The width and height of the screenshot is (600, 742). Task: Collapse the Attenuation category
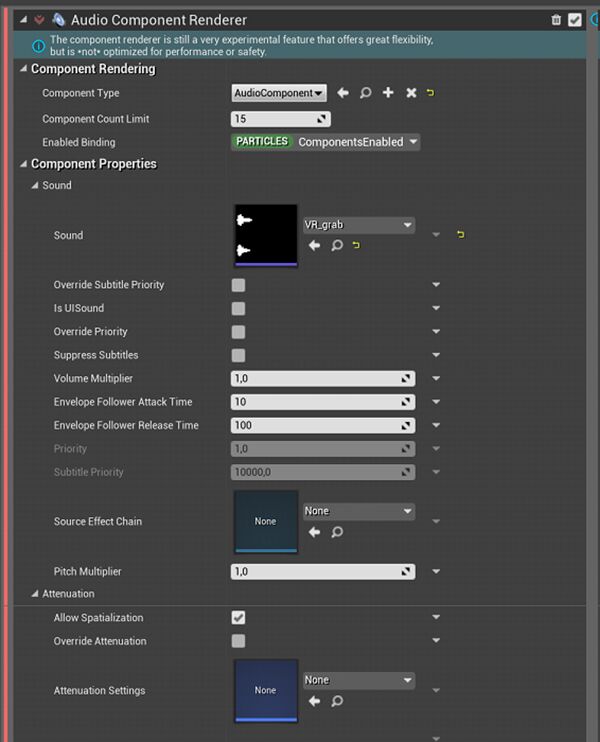[x=35, y=594]
